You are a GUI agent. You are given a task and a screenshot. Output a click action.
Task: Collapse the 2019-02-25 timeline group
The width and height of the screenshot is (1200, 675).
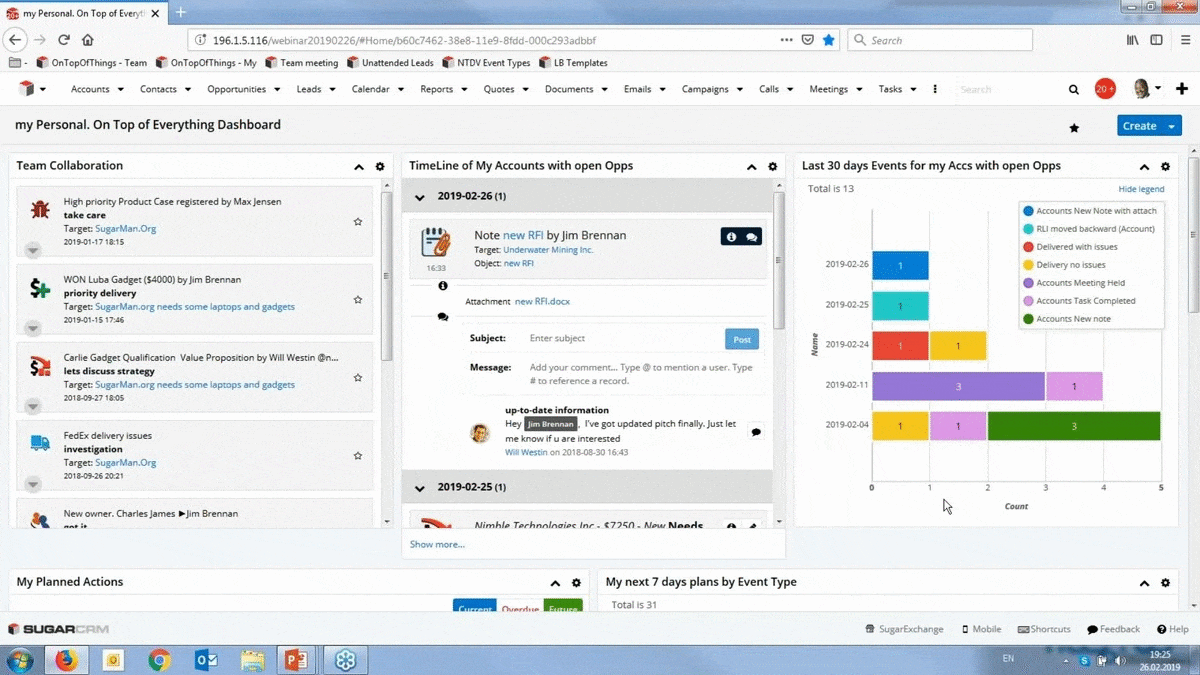[x=420, y=488]
